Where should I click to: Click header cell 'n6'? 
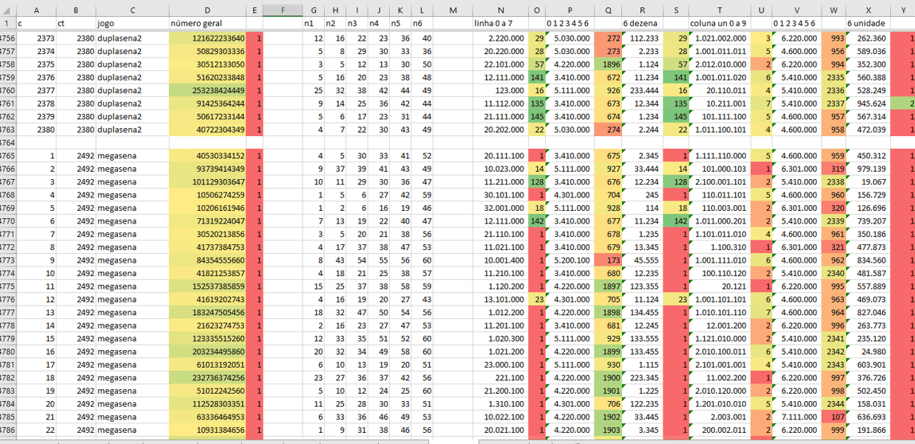click(x=422, y=23)
